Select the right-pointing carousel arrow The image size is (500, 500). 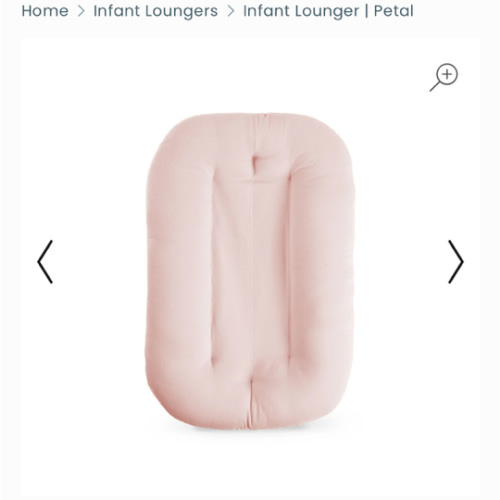pyautogui.click(x=456, y=262)
